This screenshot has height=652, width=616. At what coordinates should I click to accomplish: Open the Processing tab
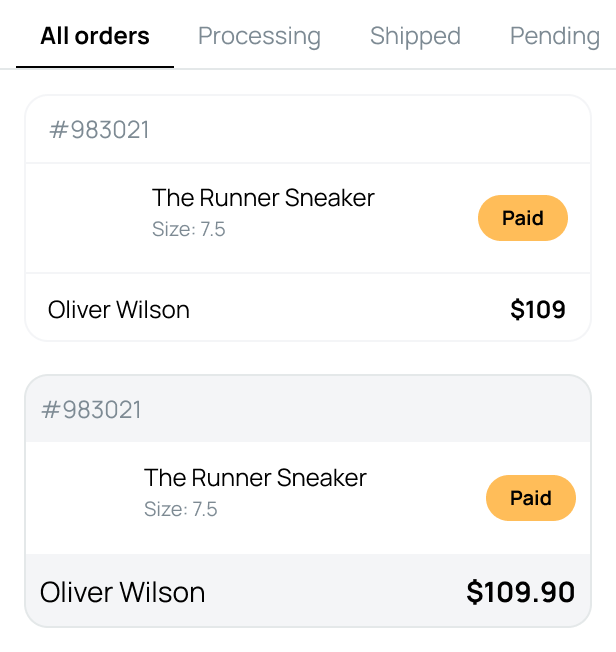click(259, 37)
